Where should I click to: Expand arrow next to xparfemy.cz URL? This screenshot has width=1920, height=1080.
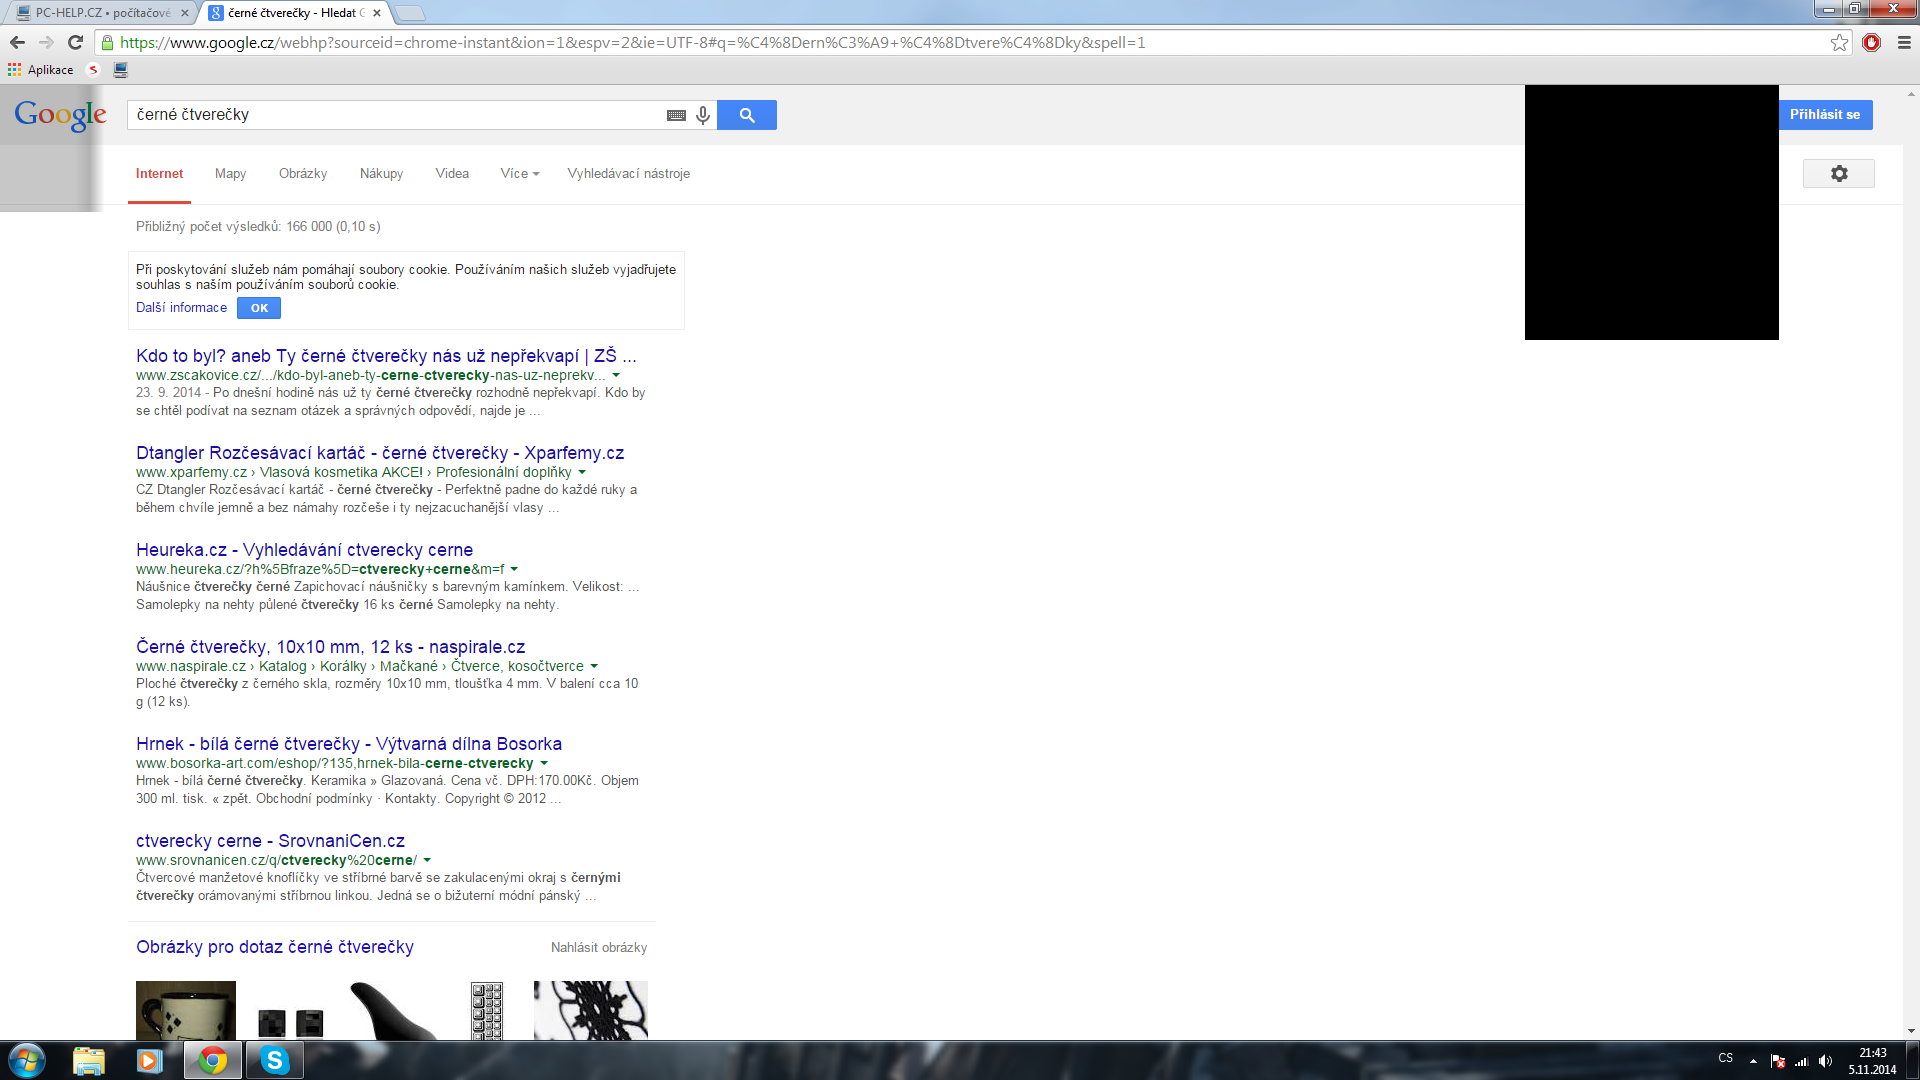pyautogui.click(x=582, y=473)
